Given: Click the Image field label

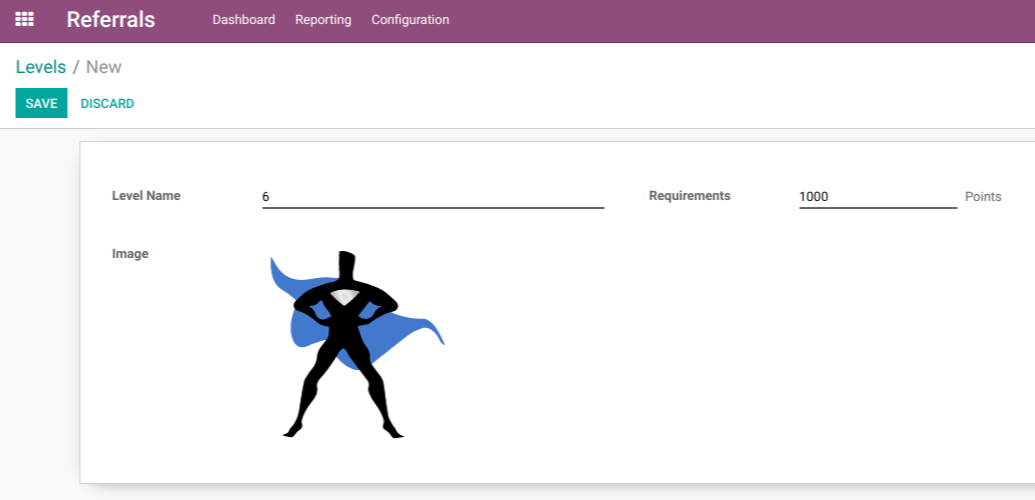Looking at the screenshot, I should point(130,254).
